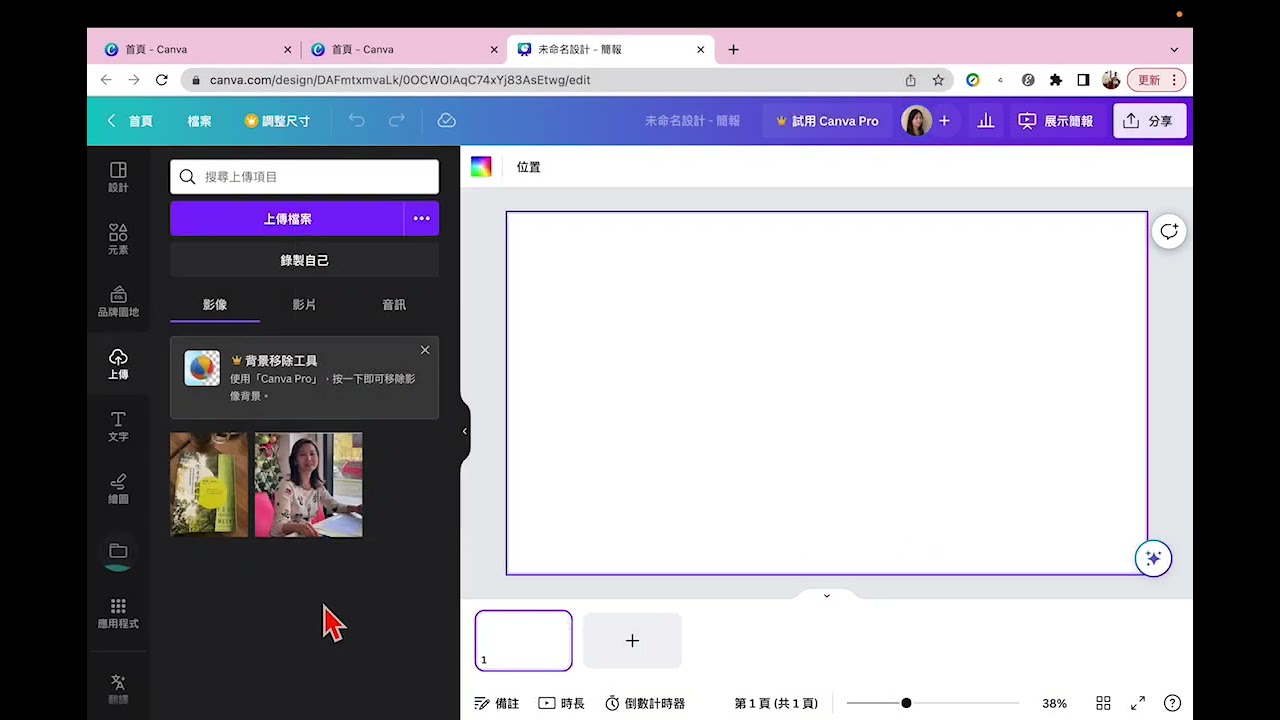The width and height of the screenshot is (1280, 720).
Task: Click the comment refresh icon beside canvas
Action: (1169, 232)
